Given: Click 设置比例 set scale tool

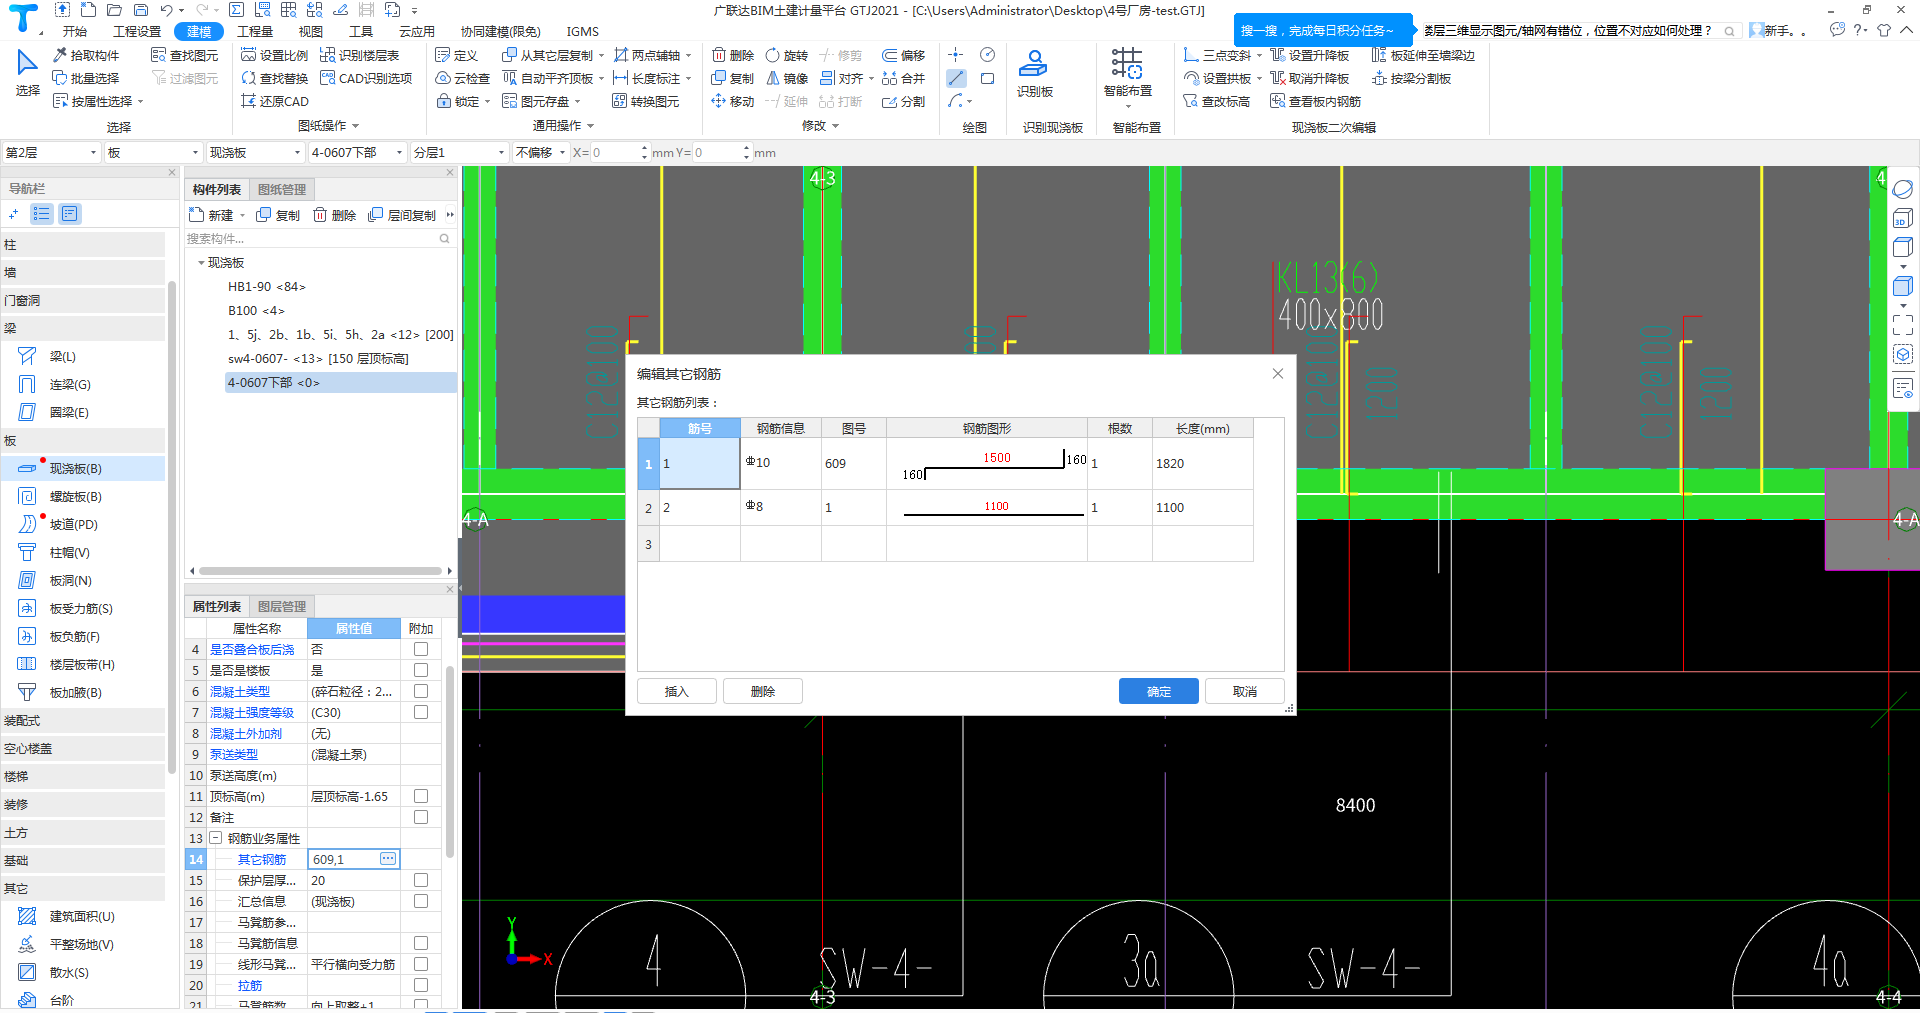Looking at the screenshot, I should (275, 55).
